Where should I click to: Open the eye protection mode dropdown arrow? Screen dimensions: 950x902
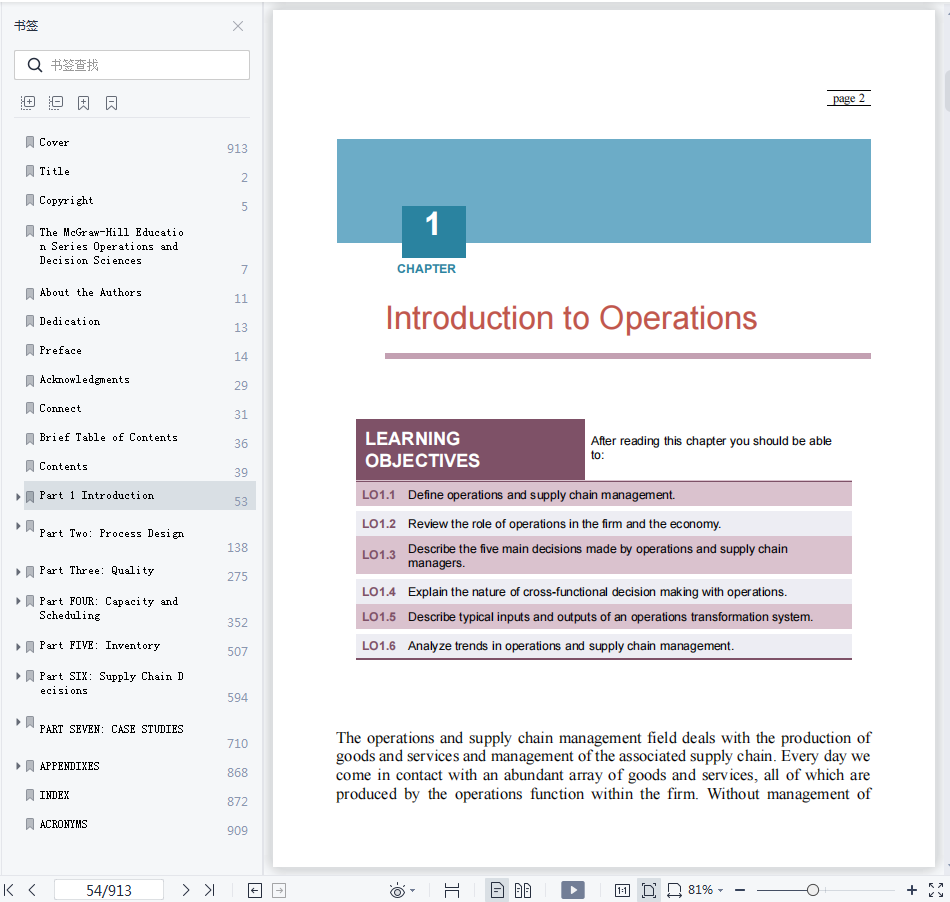[x=413, y=890]
